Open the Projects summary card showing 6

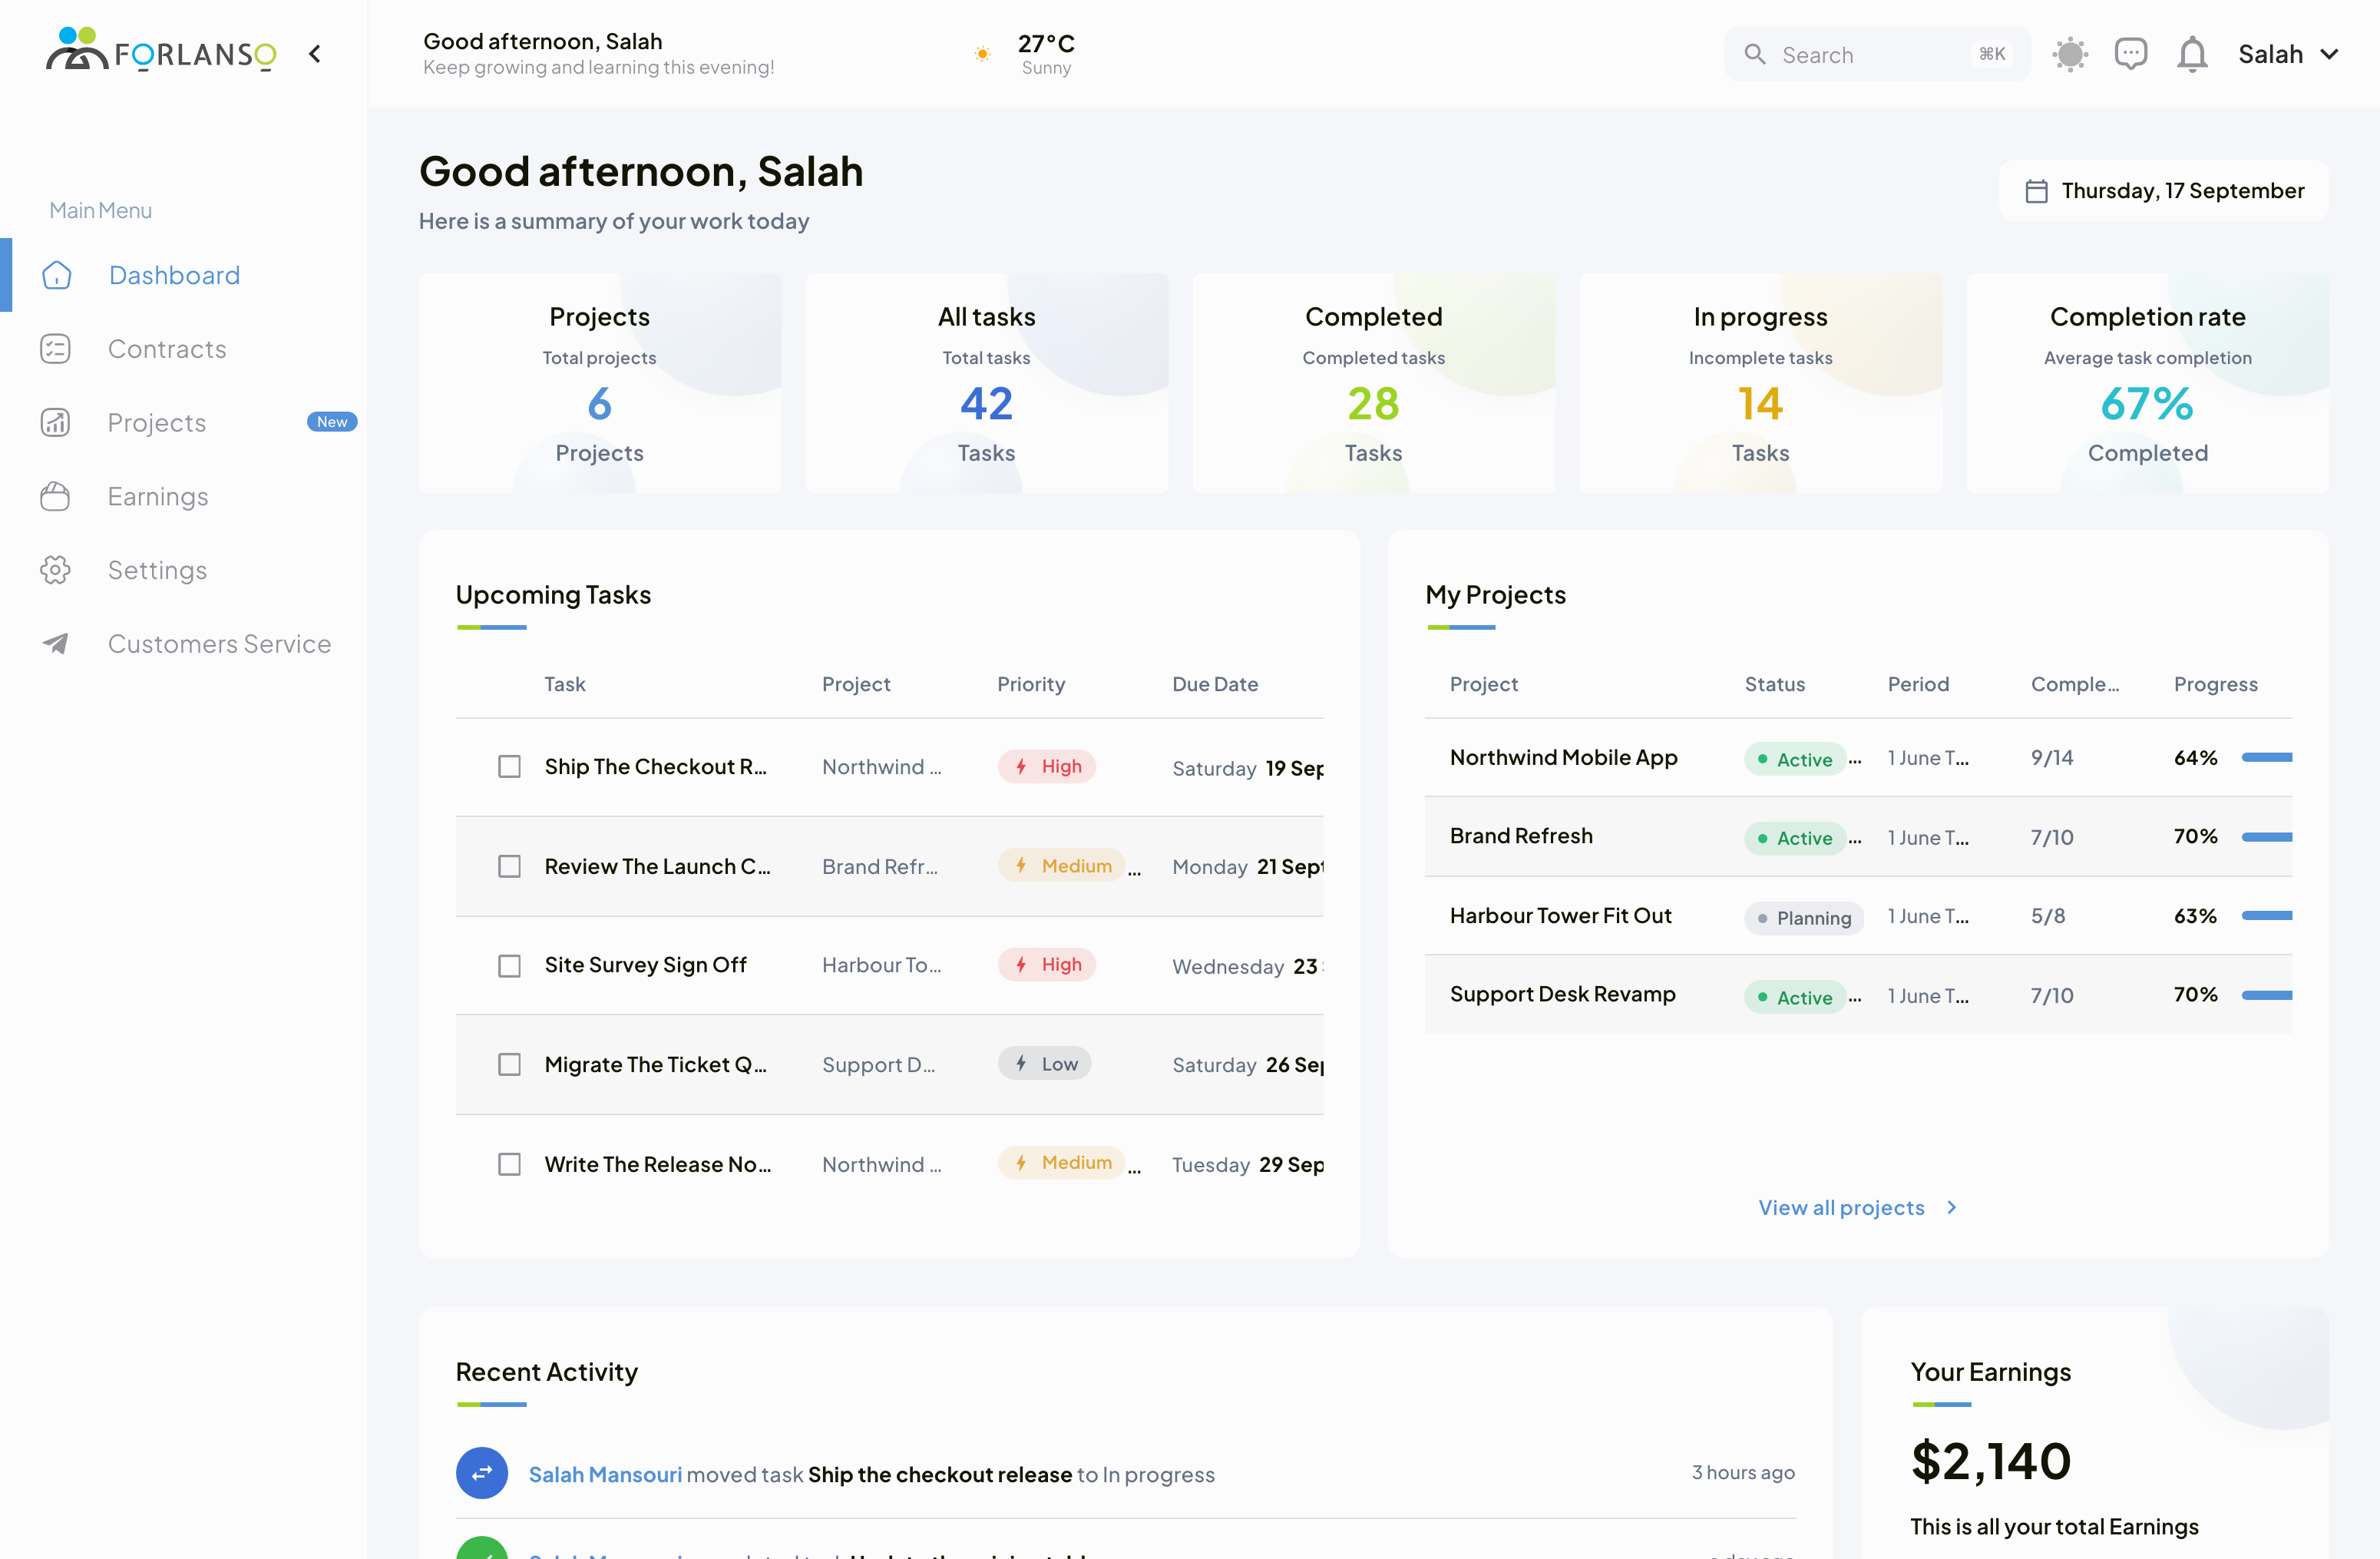(x=600, y=383)
